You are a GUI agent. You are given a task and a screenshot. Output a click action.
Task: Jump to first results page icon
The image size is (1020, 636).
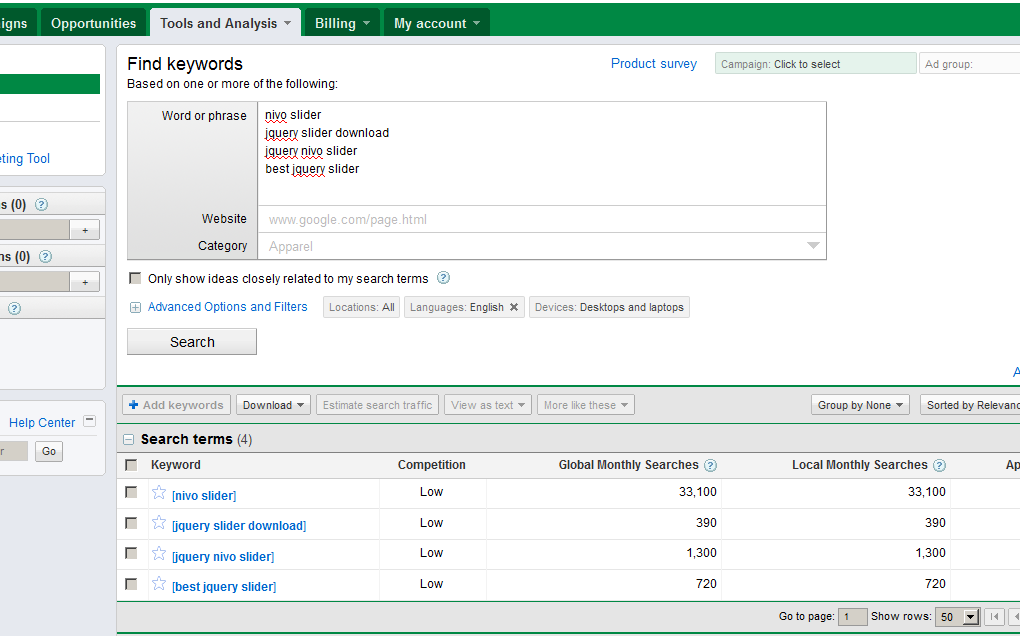[x=994, y=617]
